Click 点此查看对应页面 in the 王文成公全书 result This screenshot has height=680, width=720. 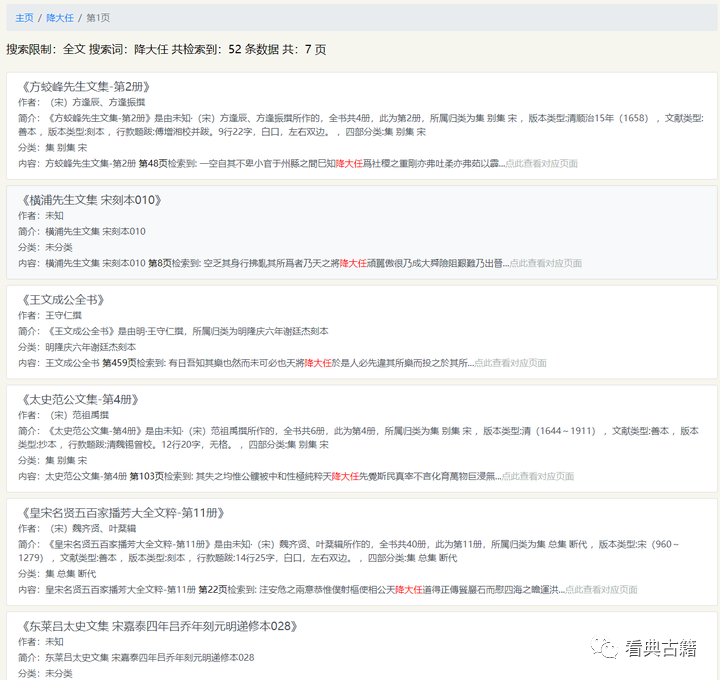(510, 363)
